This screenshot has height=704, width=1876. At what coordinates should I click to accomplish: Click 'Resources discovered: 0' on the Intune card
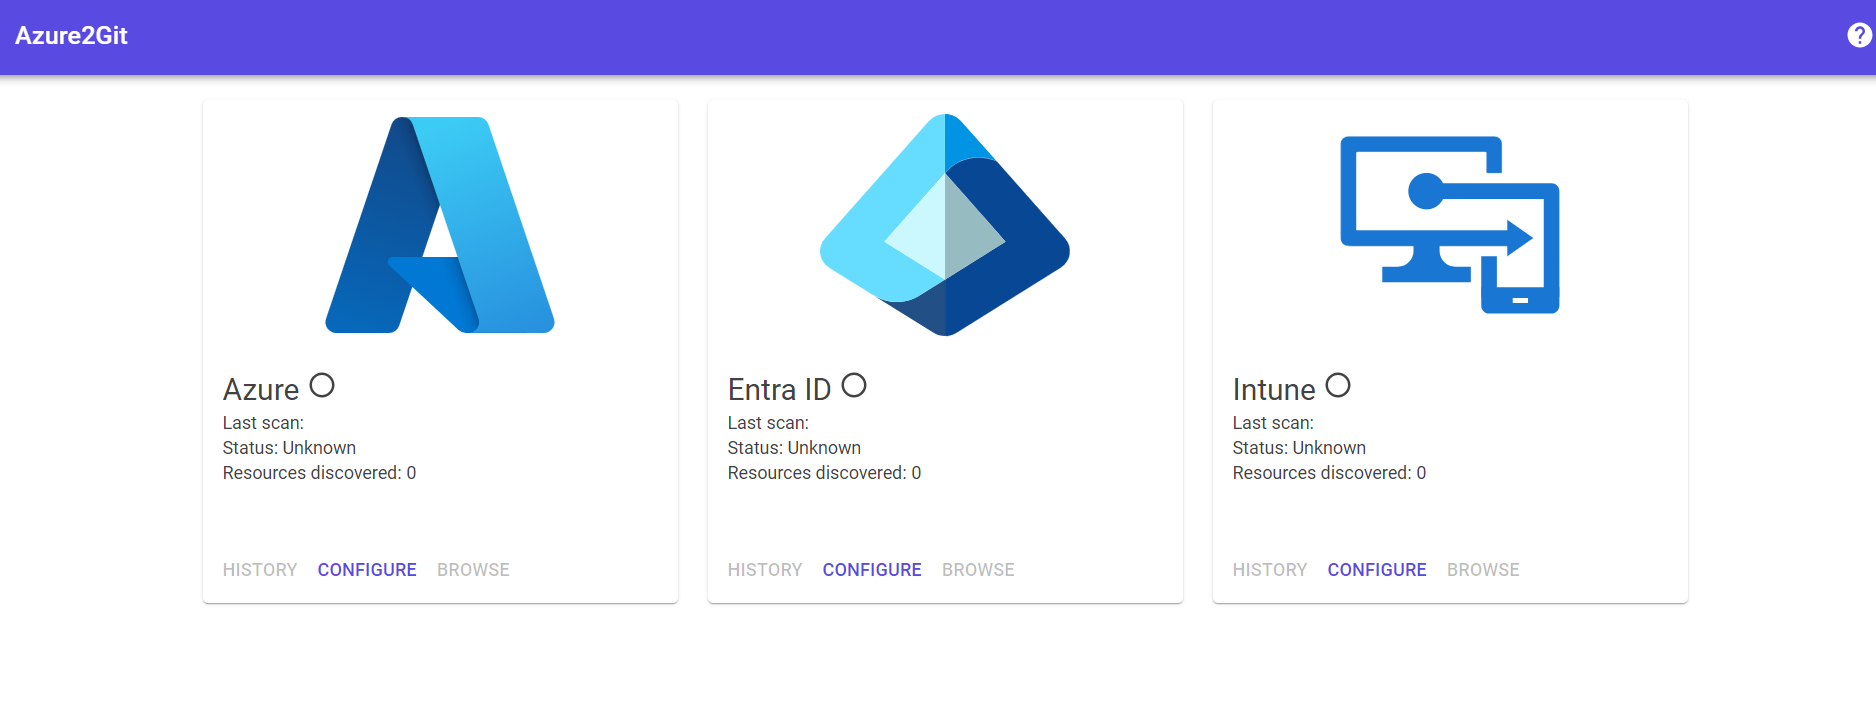1329,473
